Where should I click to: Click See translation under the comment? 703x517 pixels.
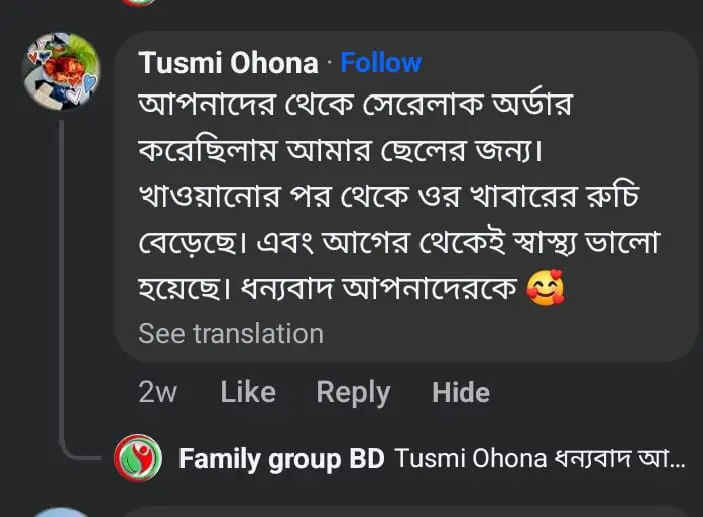coord(231,333)
